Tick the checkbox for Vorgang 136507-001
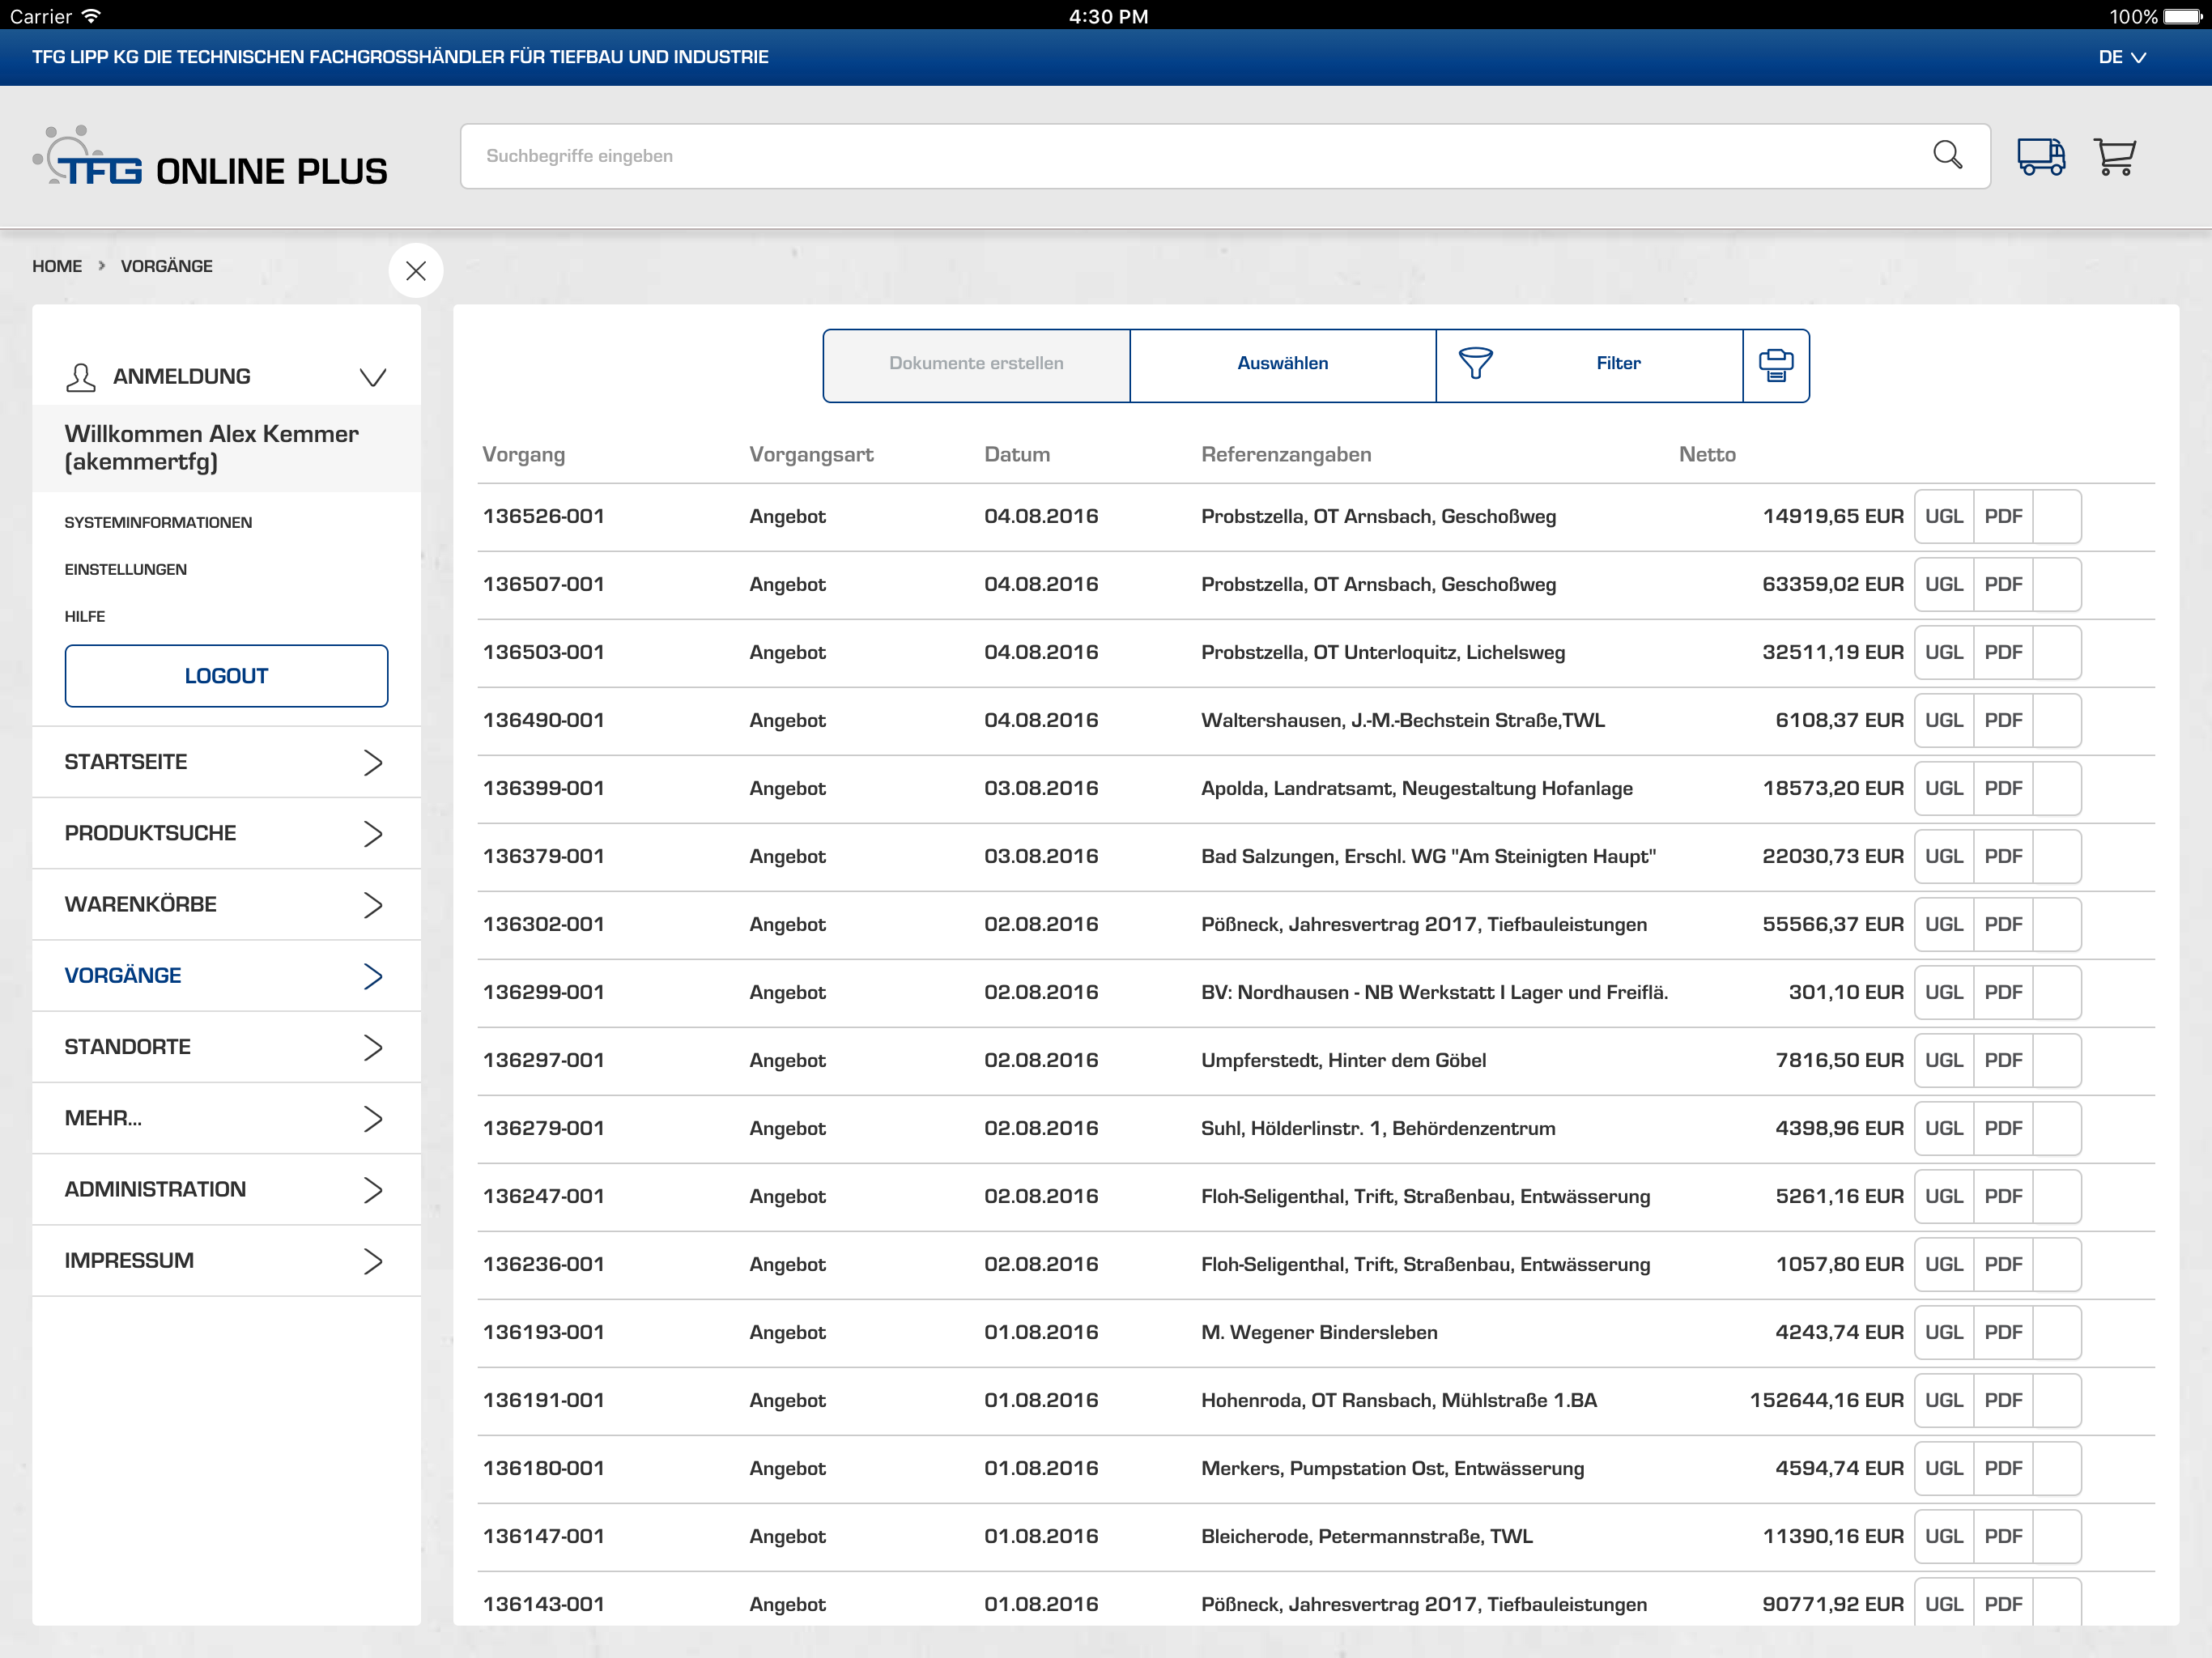This screenshot has width=2212, height=1658. pos(2057,585)
